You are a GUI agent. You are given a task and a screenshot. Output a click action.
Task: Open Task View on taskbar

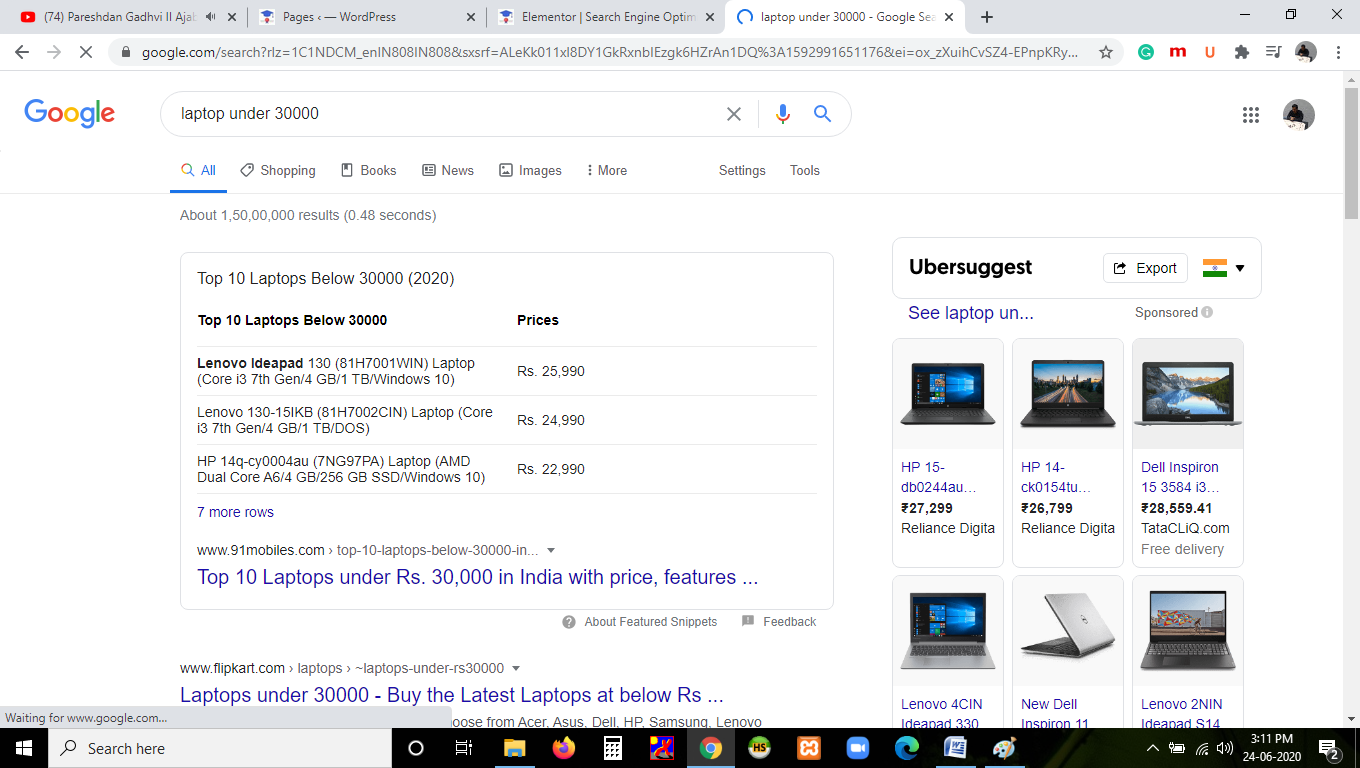[x=463, y=748]
